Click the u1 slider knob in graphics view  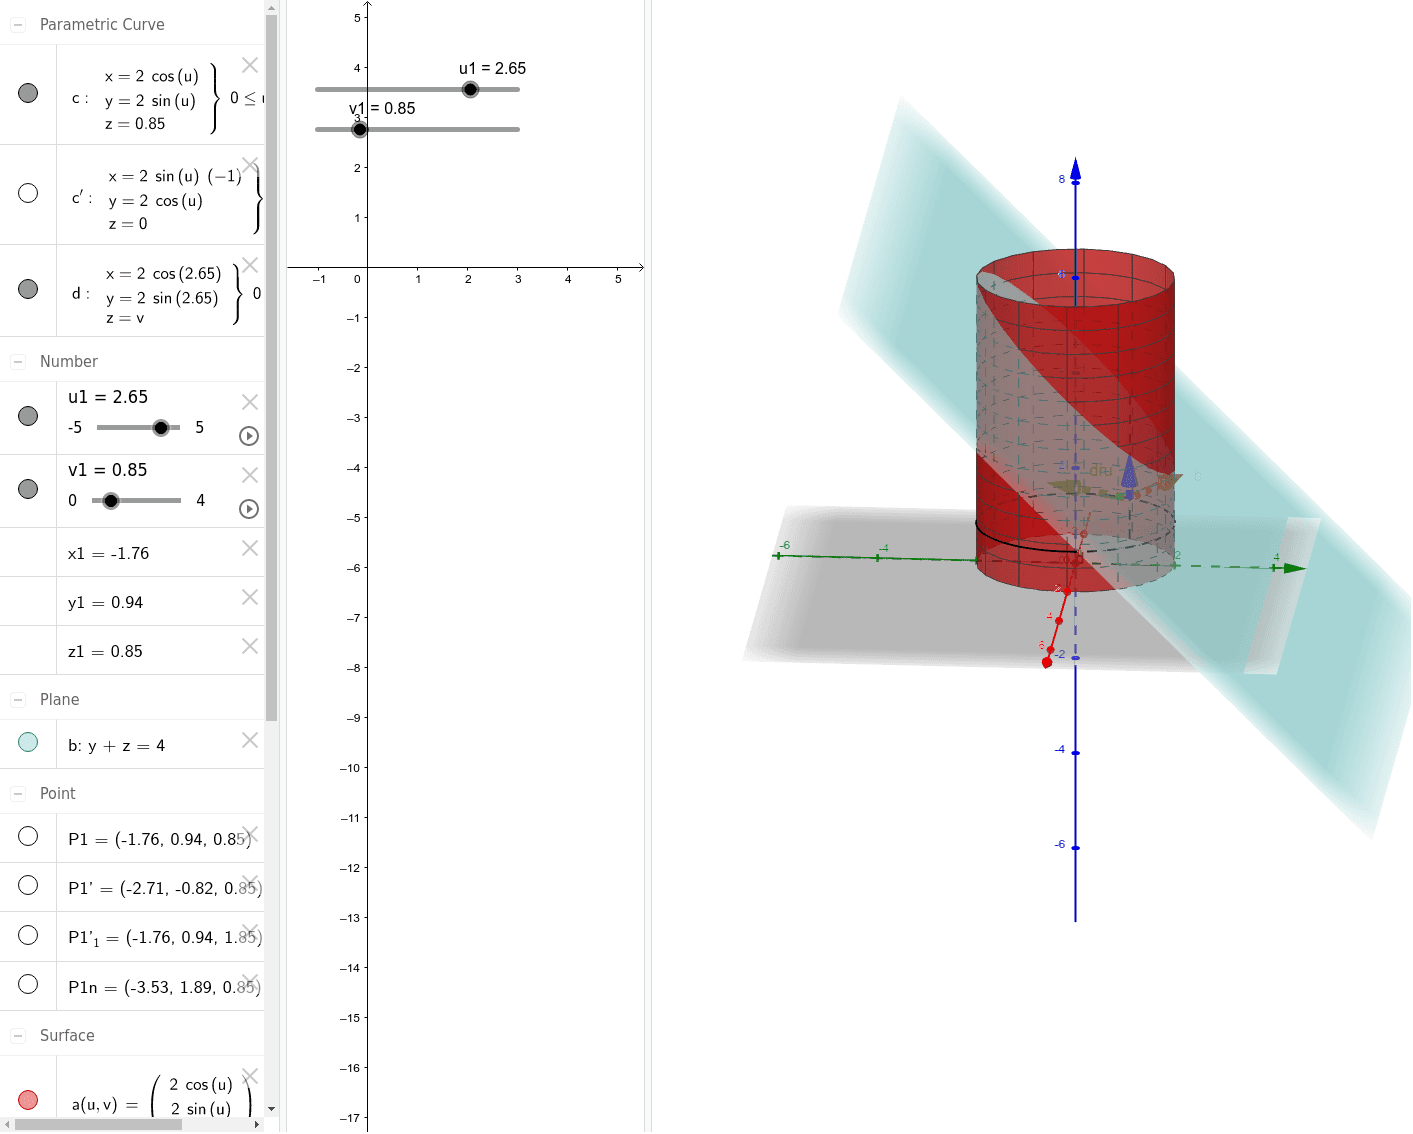coord(470,90)
